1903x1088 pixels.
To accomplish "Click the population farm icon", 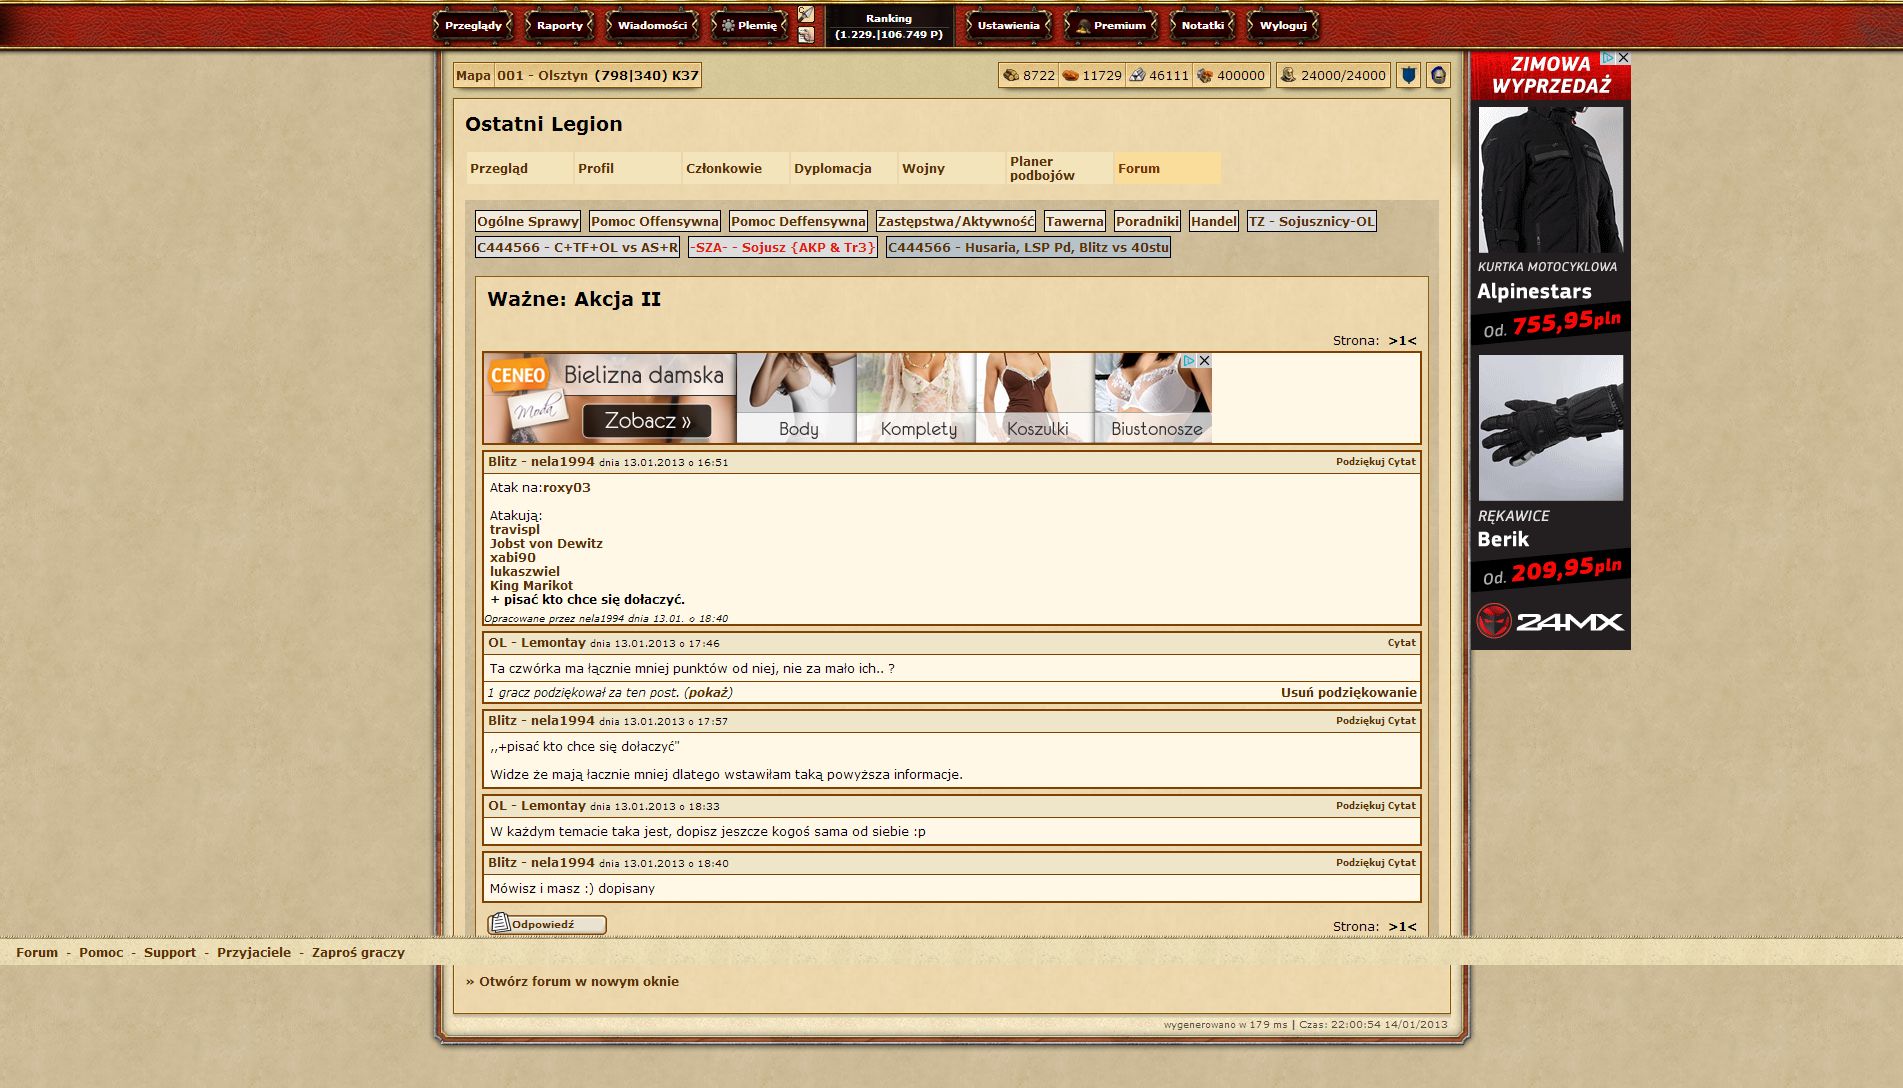I will point(1288,75).
